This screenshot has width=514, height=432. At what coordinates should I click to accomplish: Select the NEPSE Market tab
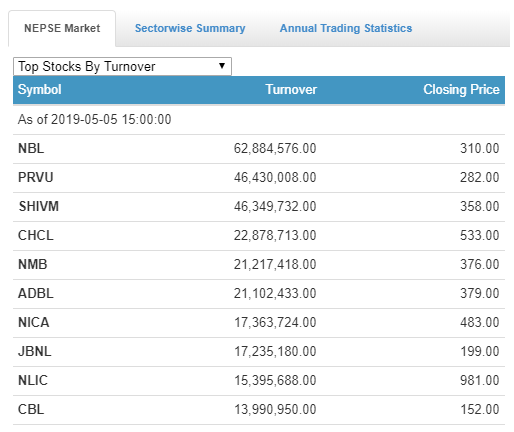62,28
